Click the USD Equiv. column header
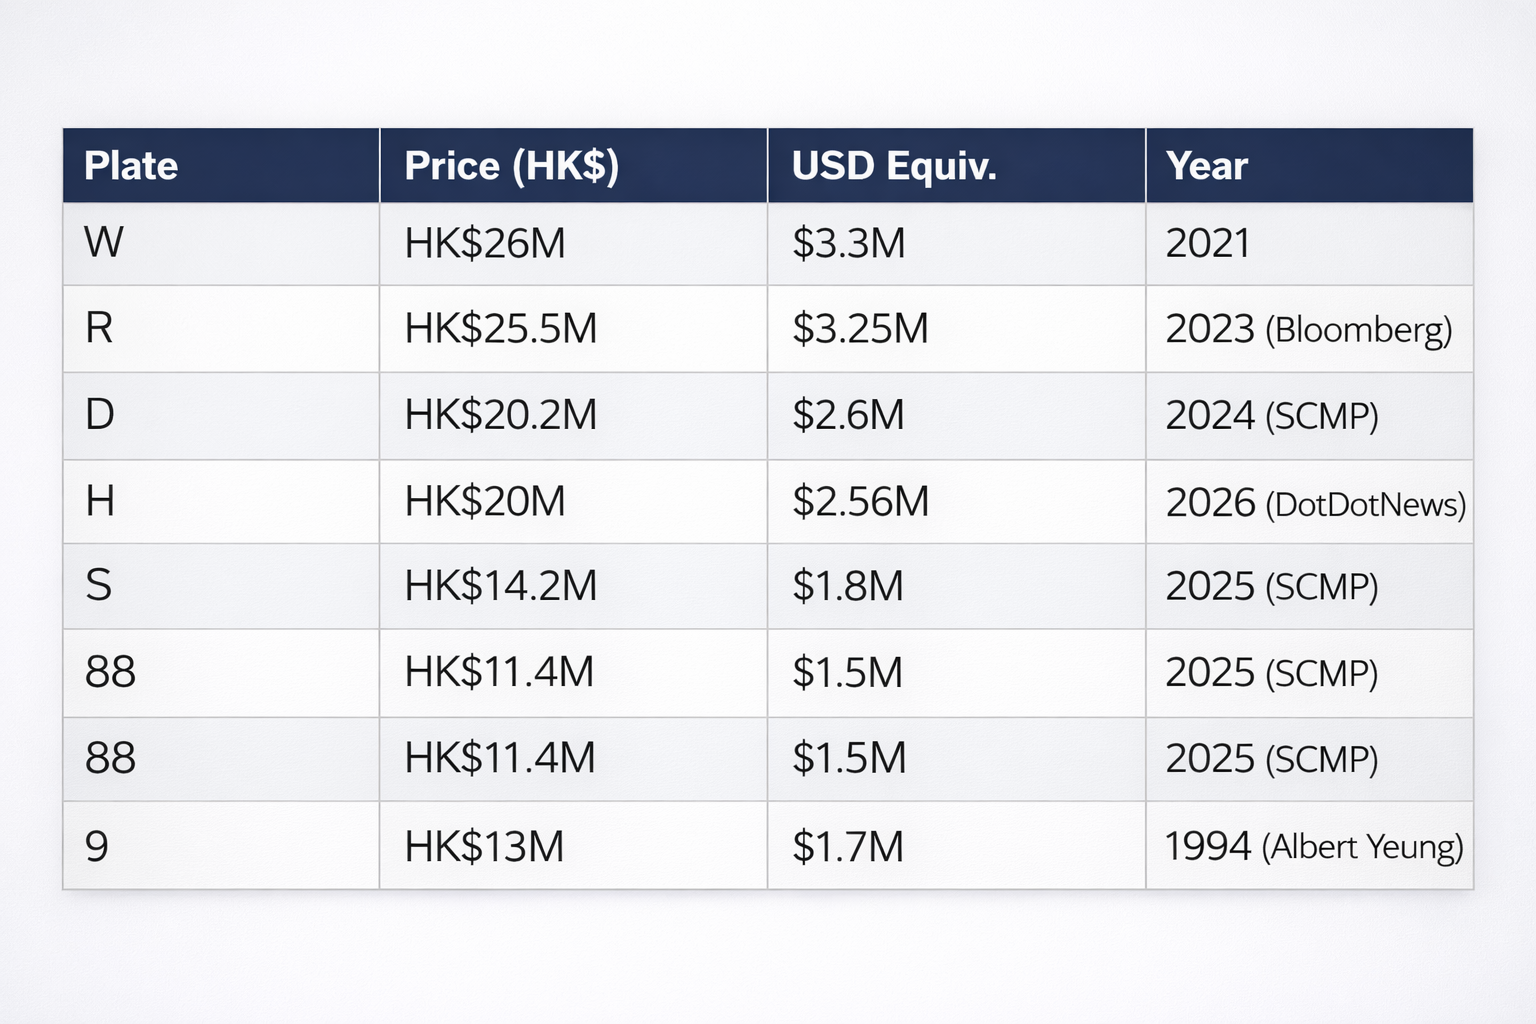Image resolution: width=1536 pixels, height=1024 pixels. click(894, 166)
